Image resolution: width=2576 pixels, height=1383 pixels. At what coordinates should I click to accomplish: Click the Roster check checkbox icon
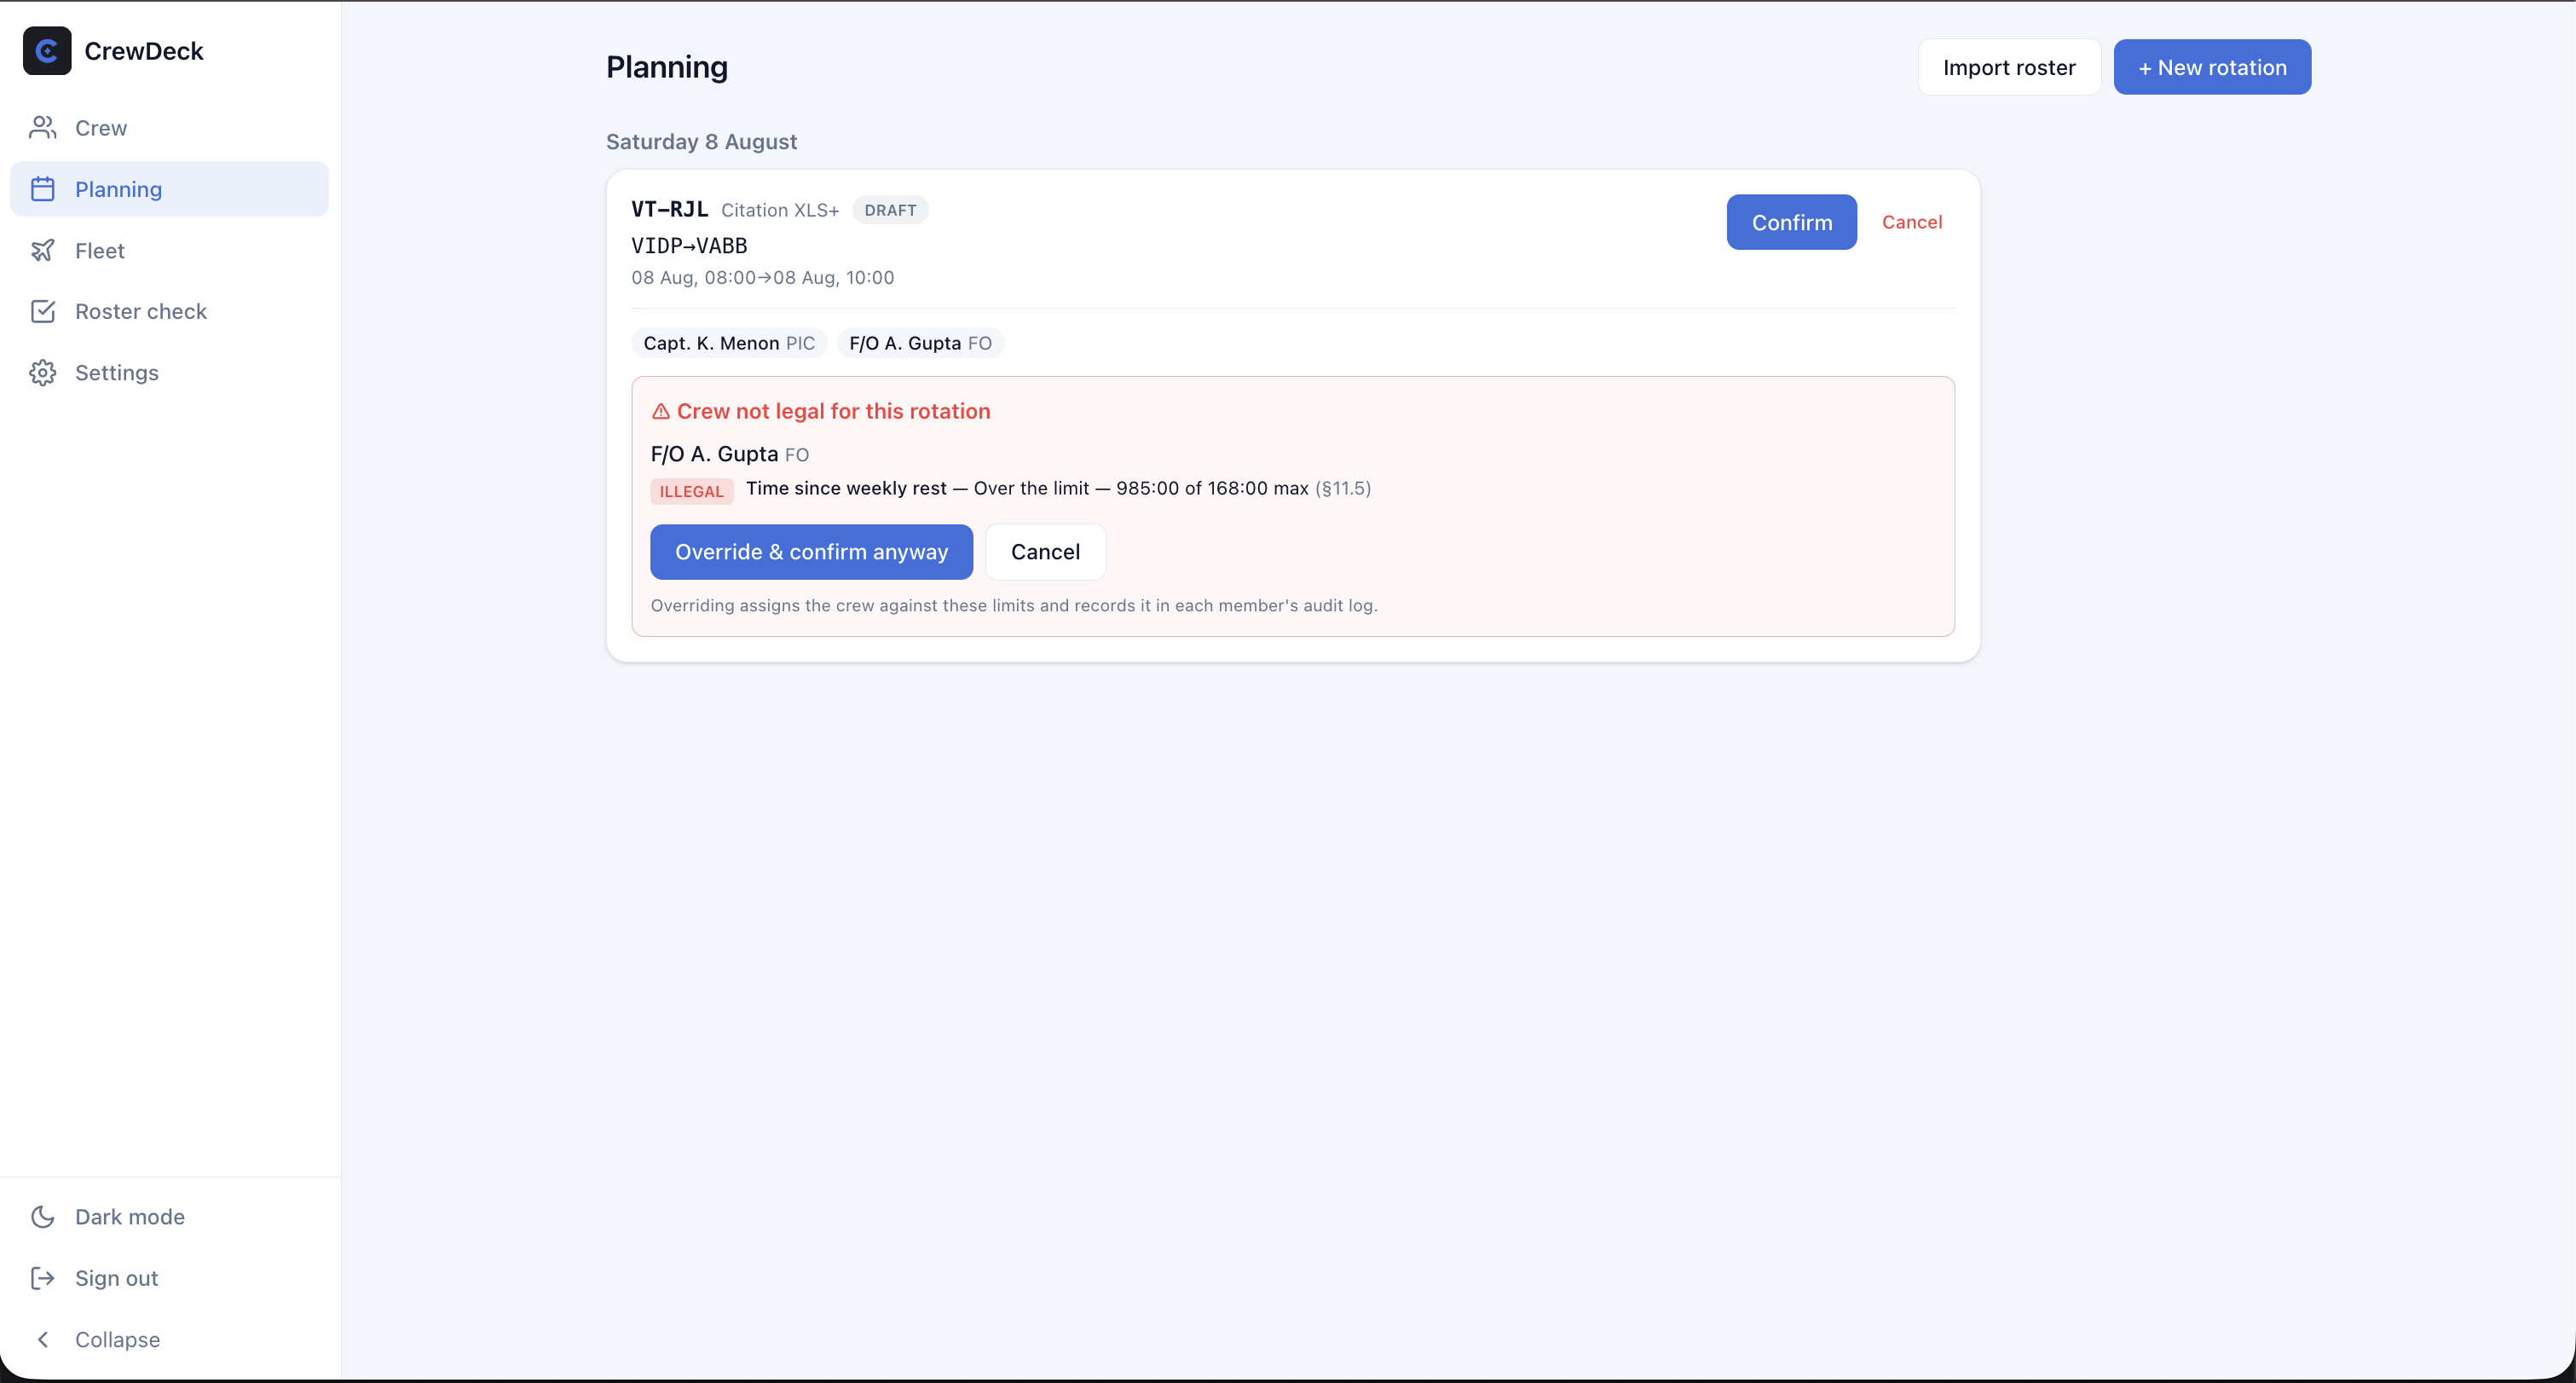pos(43,311)
